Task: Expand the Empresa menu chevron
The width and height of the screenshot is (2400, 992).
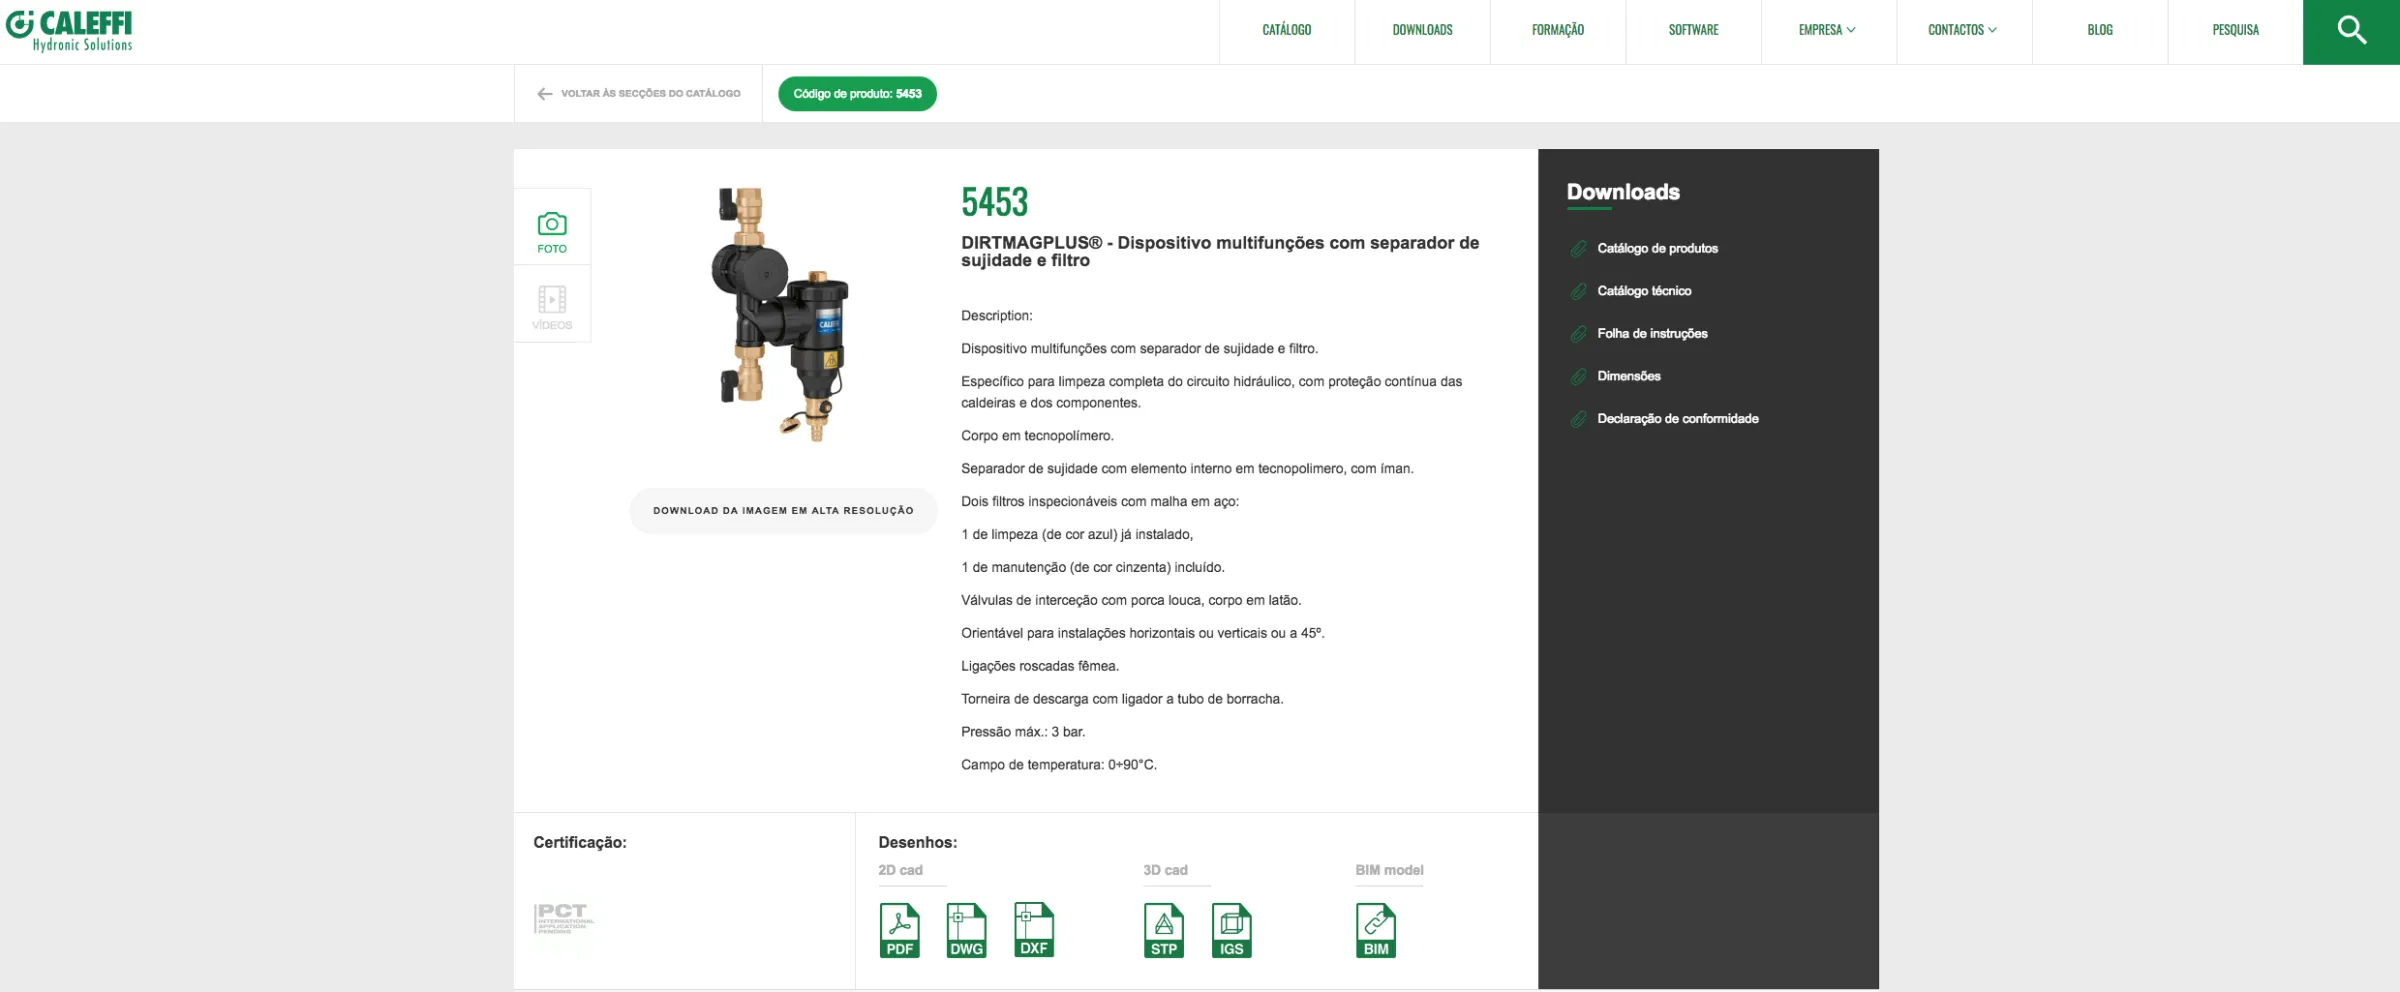Action: tap(1850, 30)
